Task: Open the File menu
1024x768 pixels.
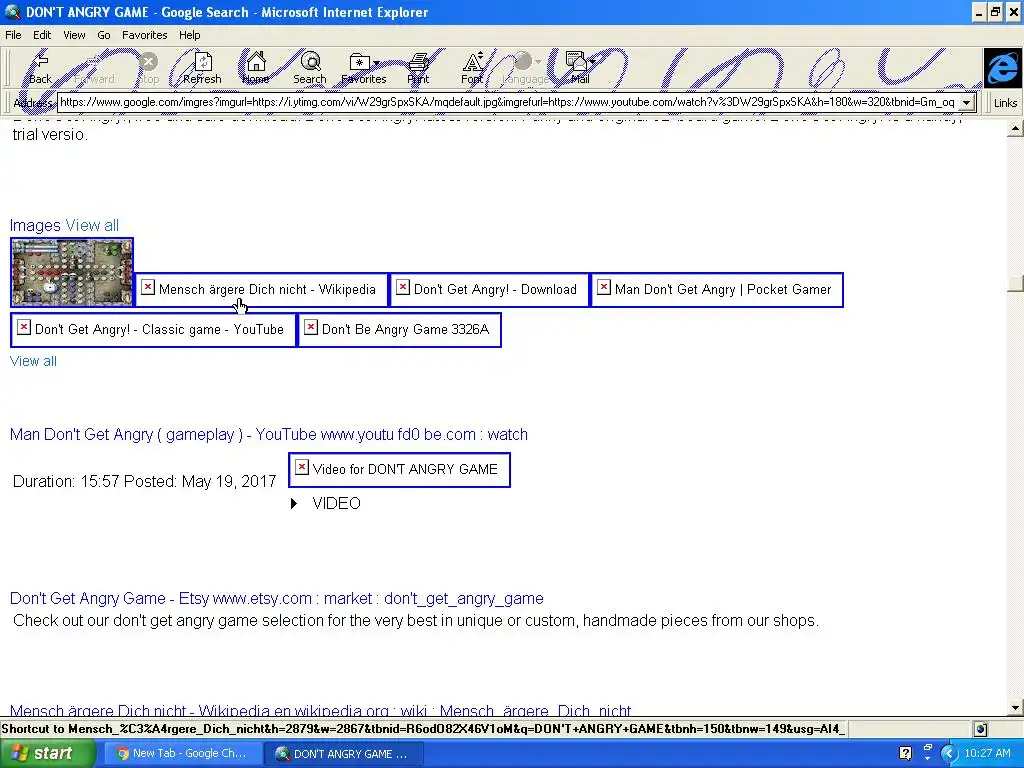Action: (x=13, y=35)
